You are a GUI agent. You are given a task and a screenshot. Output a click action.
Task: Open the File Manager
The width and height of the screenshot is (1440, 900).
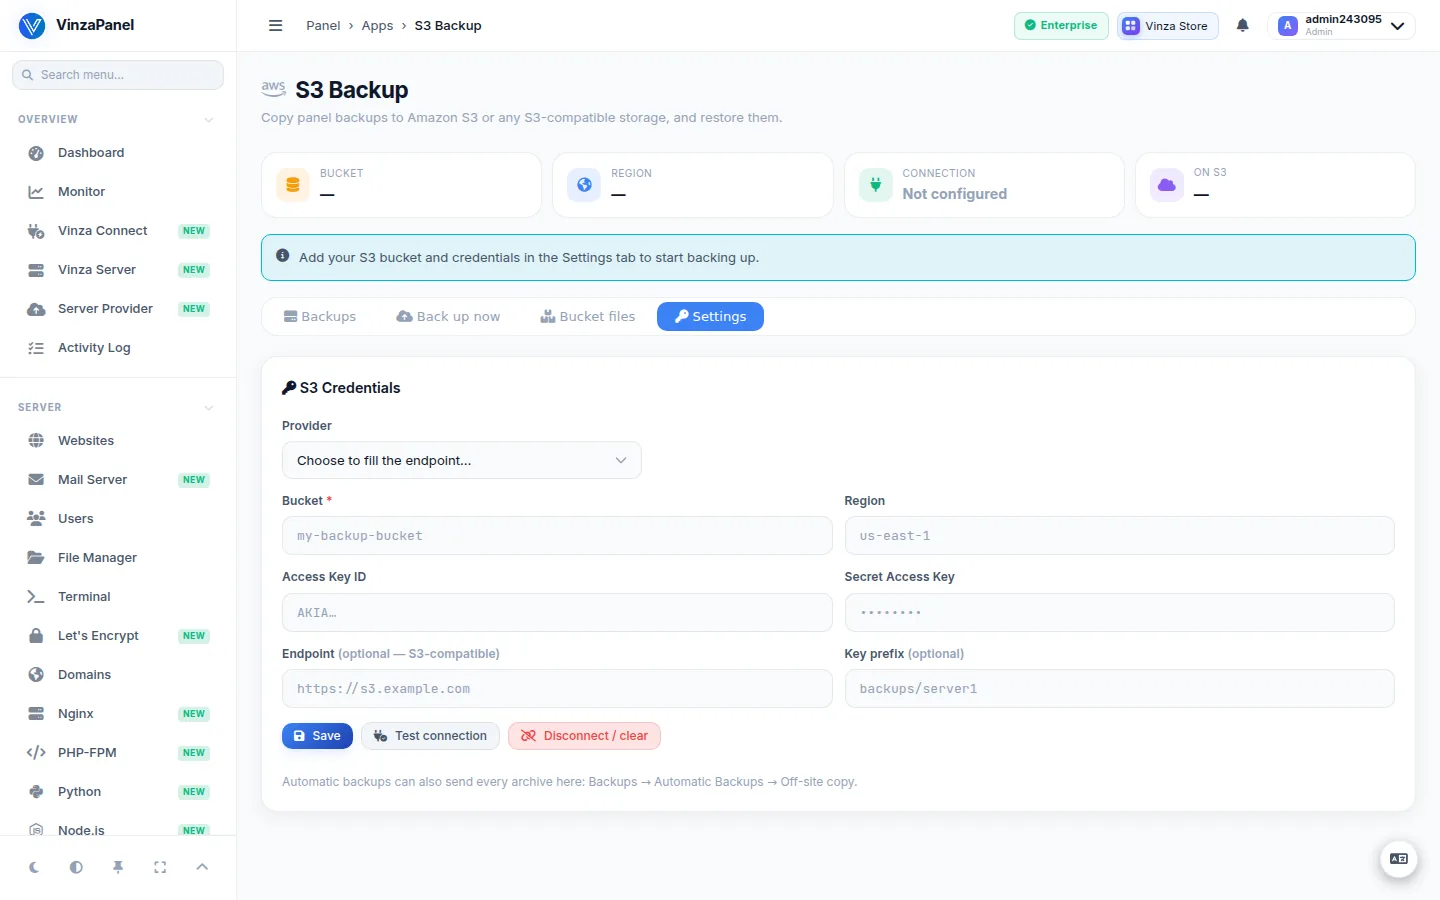coord(118,558)
